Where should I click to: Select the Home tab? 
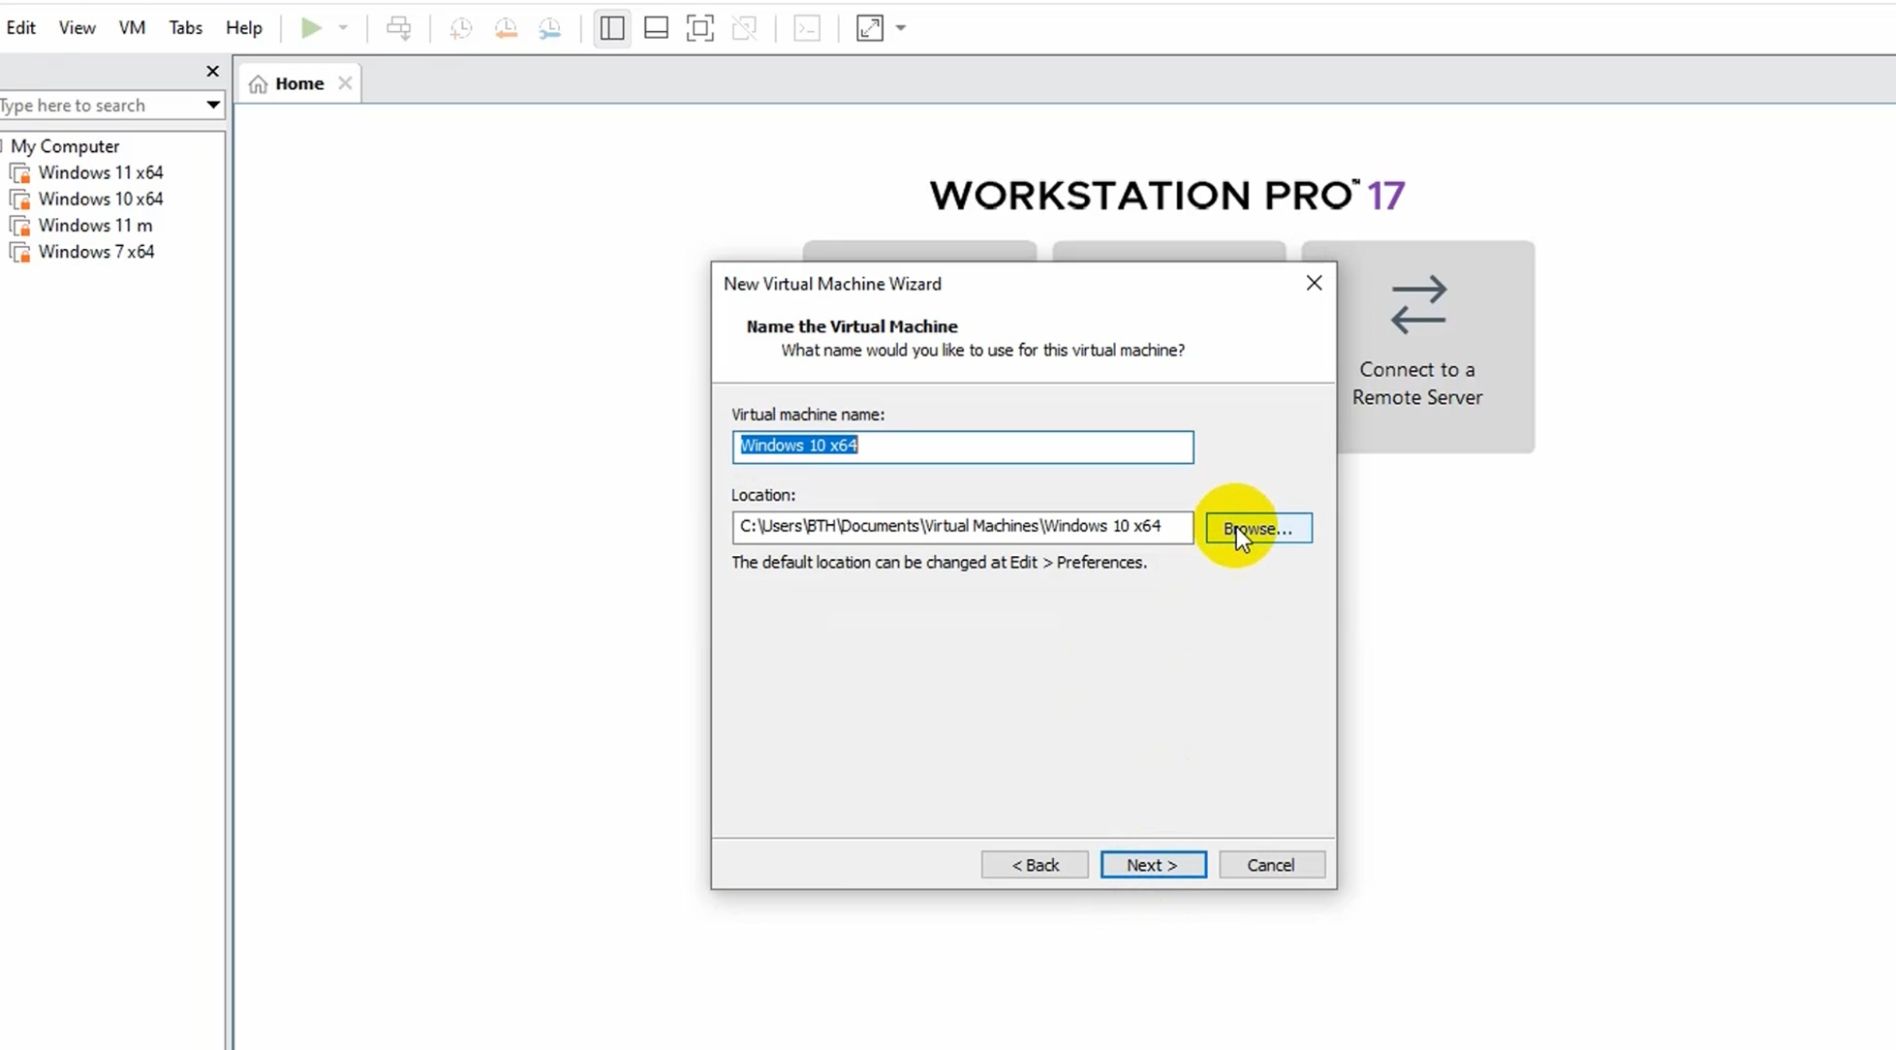click(299, 83)
